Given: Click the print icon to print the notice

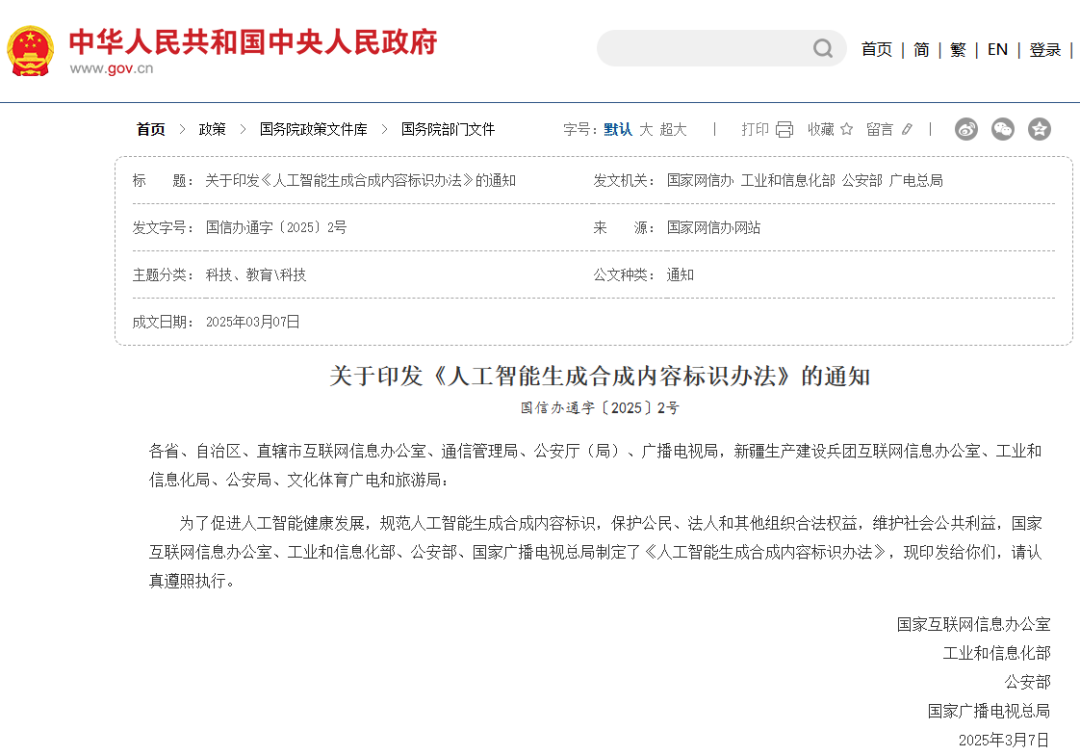Looking at the screenshot, I should (x=783, y=129).
